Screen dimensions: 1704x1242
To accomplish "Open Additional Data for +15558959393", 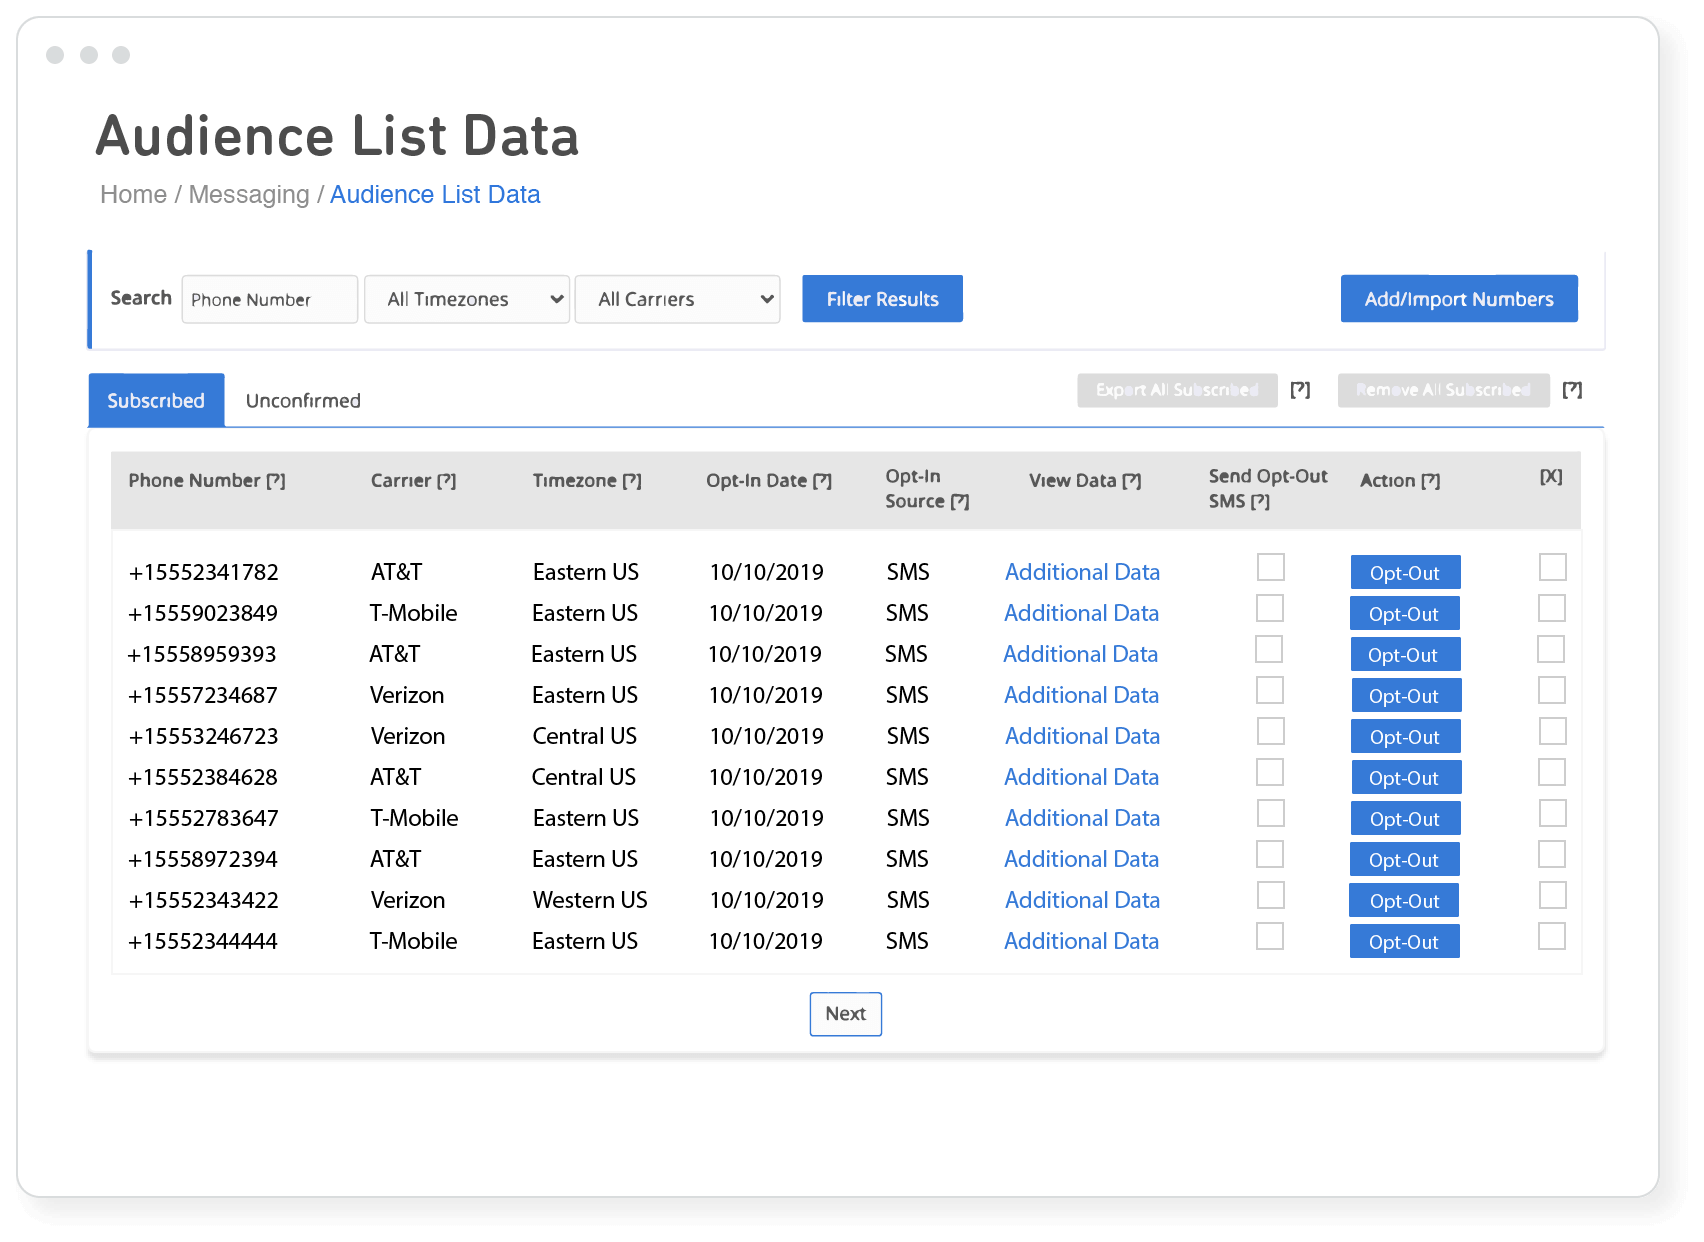I will [1080, 654].
